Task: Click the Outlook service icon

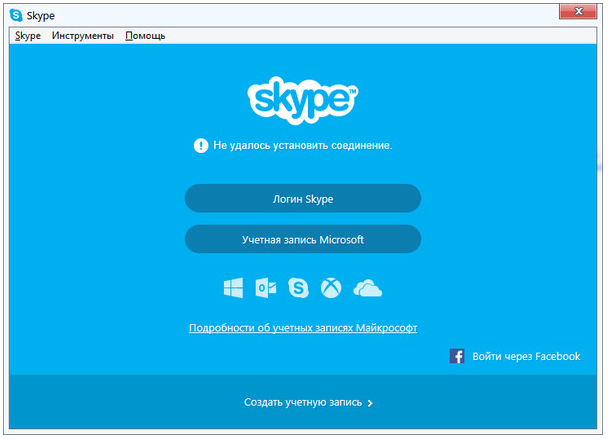Action: [x=266, y=288]
